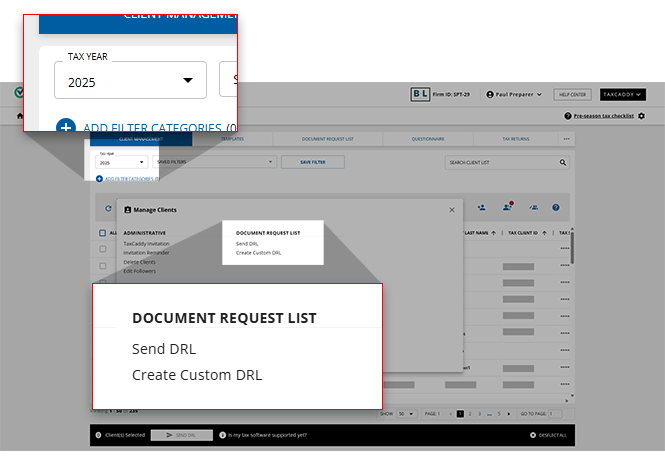
Task: Sort by Last Name using its arrow
Action: pos(493,233)
